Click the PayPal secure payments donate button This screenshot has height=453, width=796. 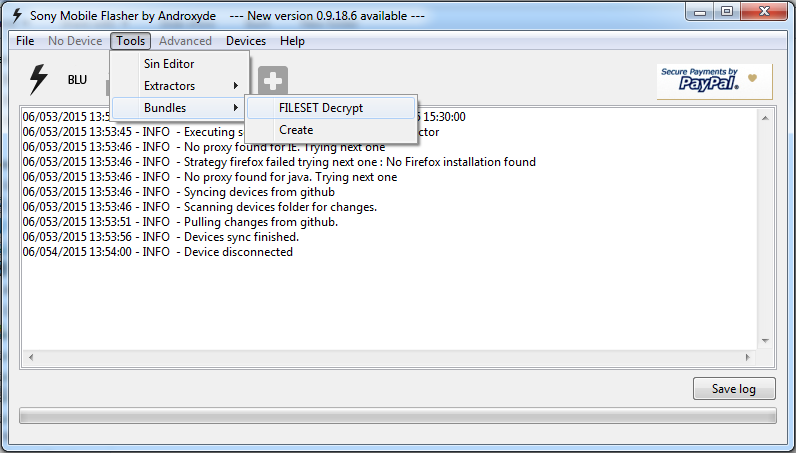coord(714,81)
